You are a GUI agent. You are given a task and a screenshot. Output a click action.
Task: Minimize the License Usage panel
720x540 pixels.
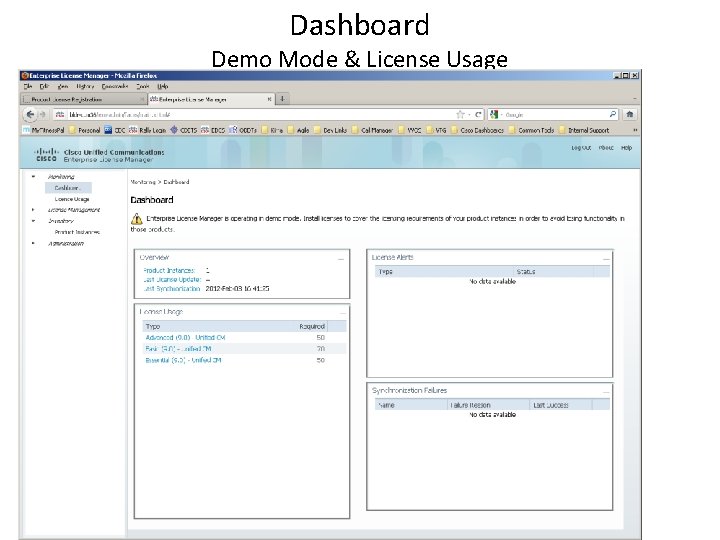[x=342, y=313]
